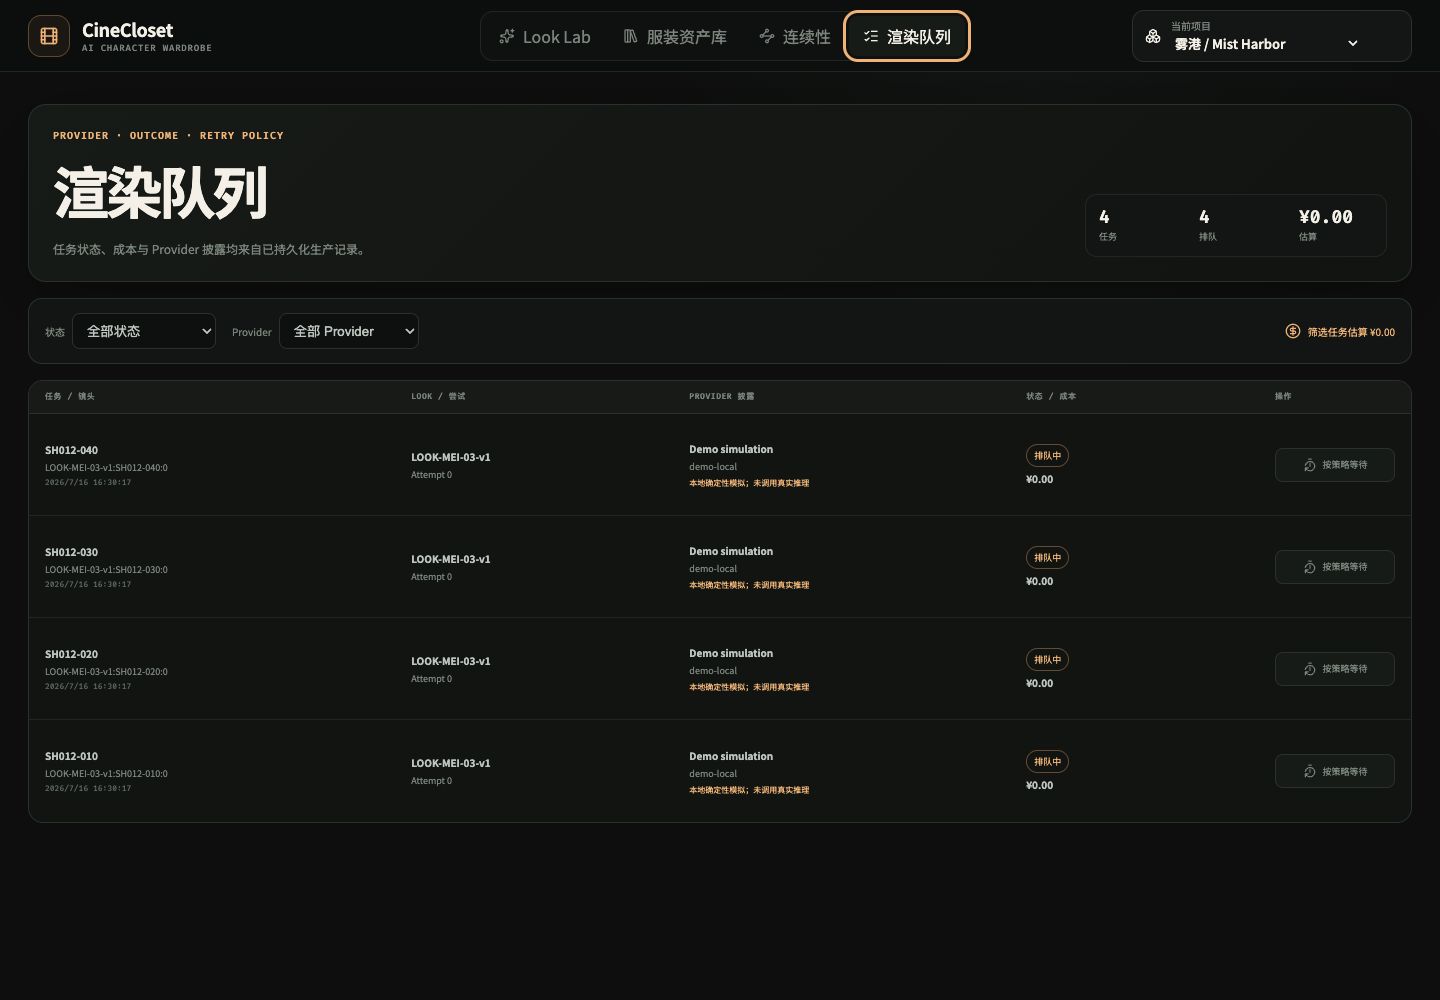Click the ID LOOK-MEI-03-v1:SH012-040:0
Image resolution: width=1440 pixels, height=1000 pixels.
pos(106,467)
